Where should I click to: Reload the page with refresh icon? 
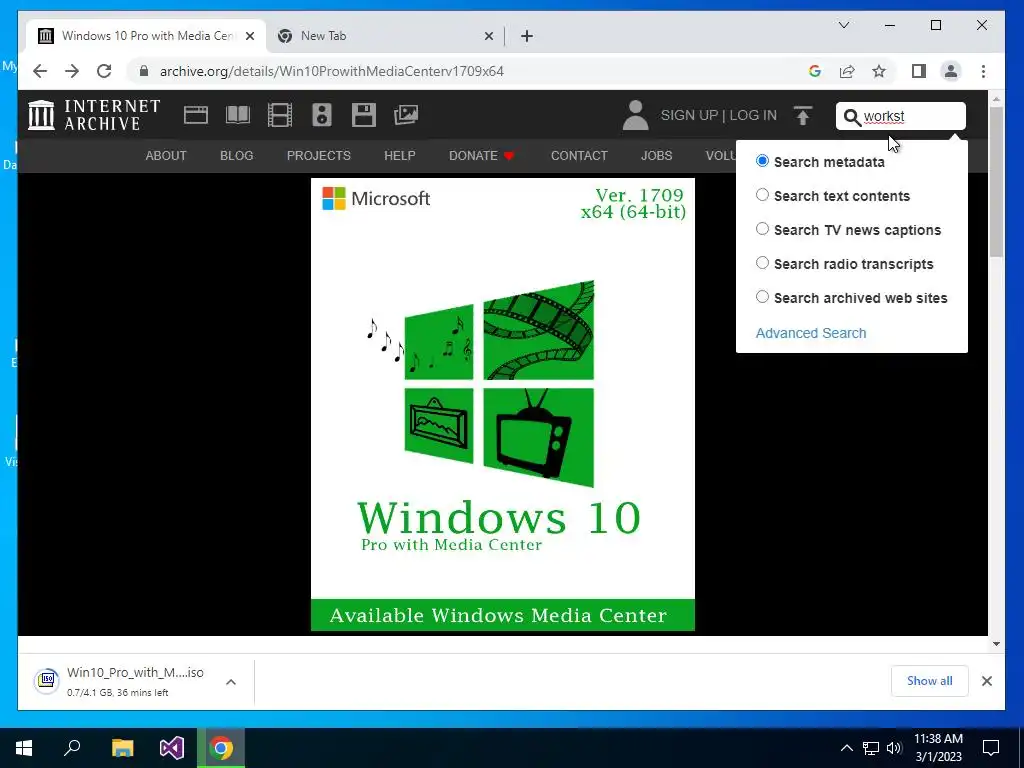pos(104,71)
